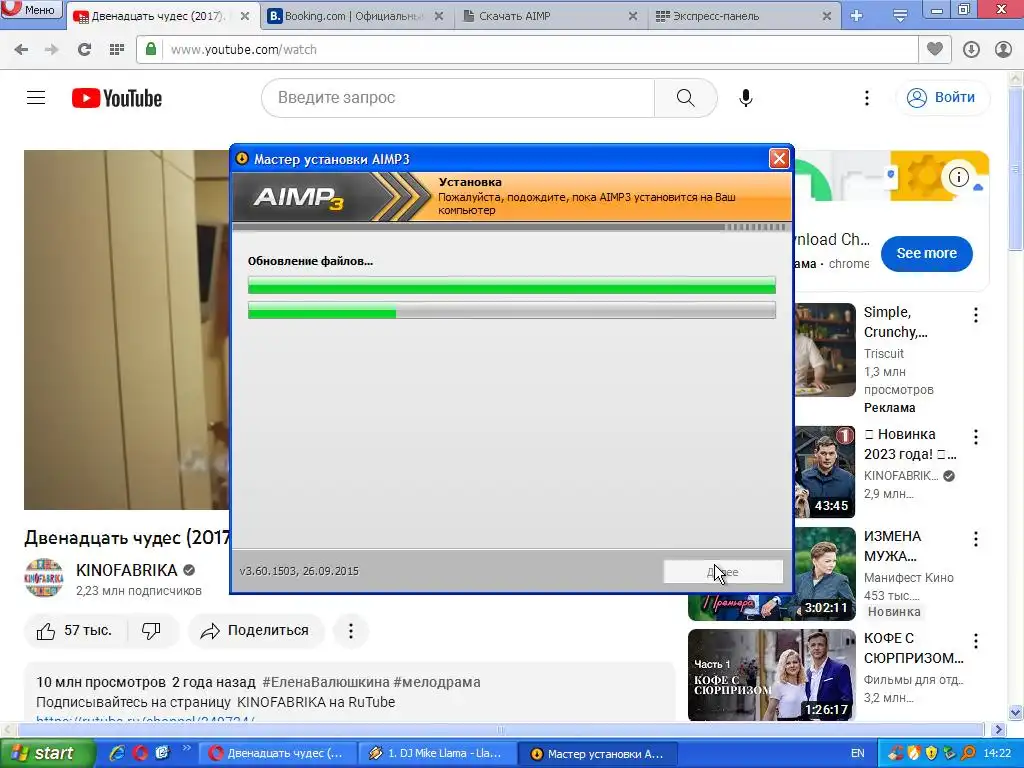
Task: Open options menu for Simple, Crunchy video
Action: pos(976,315)
